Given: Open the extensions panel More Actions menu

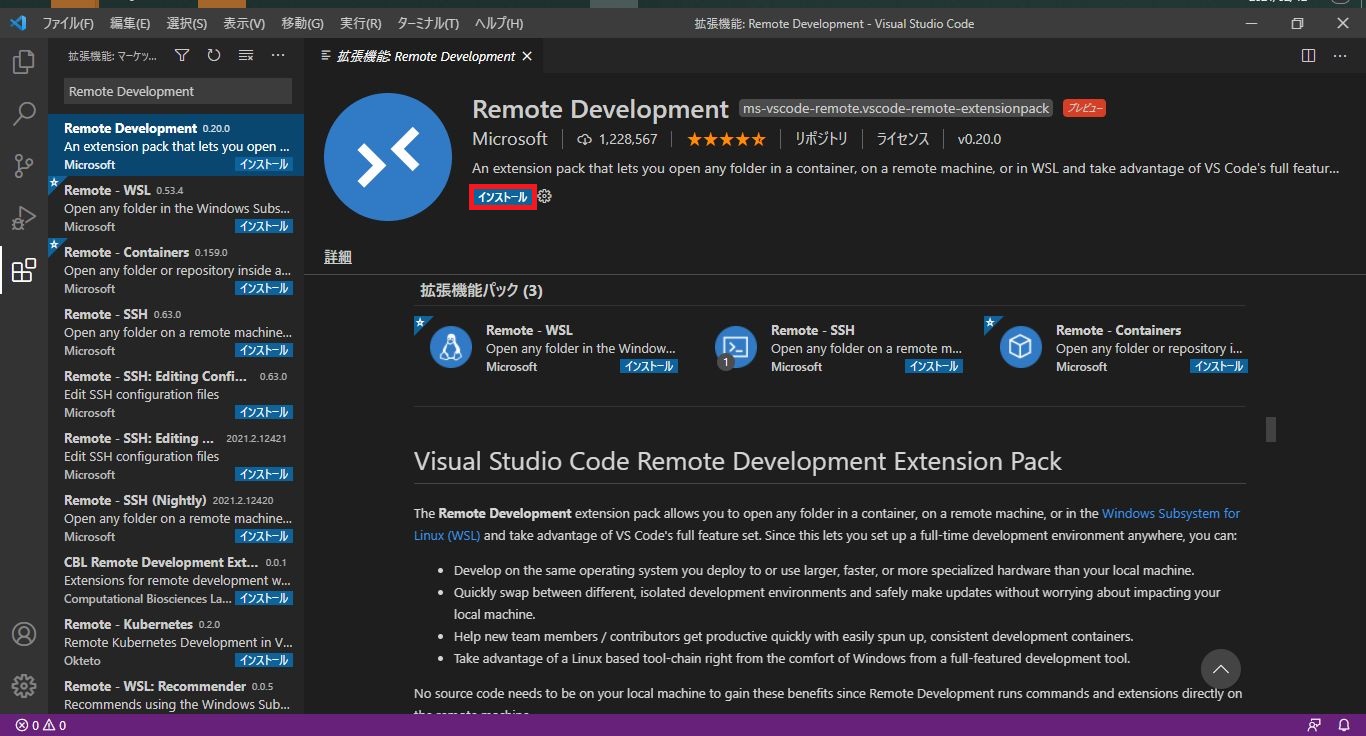Looking at the screenshot, I should coord(278,56).
